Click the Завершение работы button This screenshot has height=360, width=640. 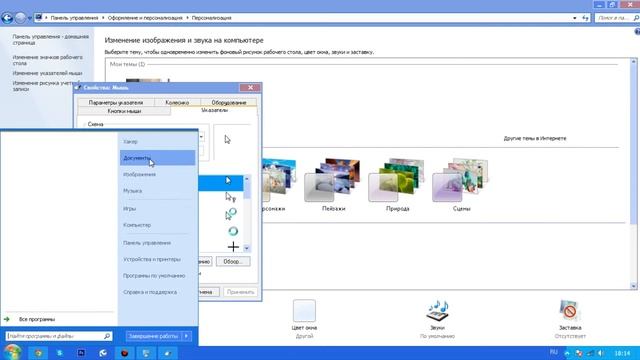pyautogui.click(x=153, y=336)
